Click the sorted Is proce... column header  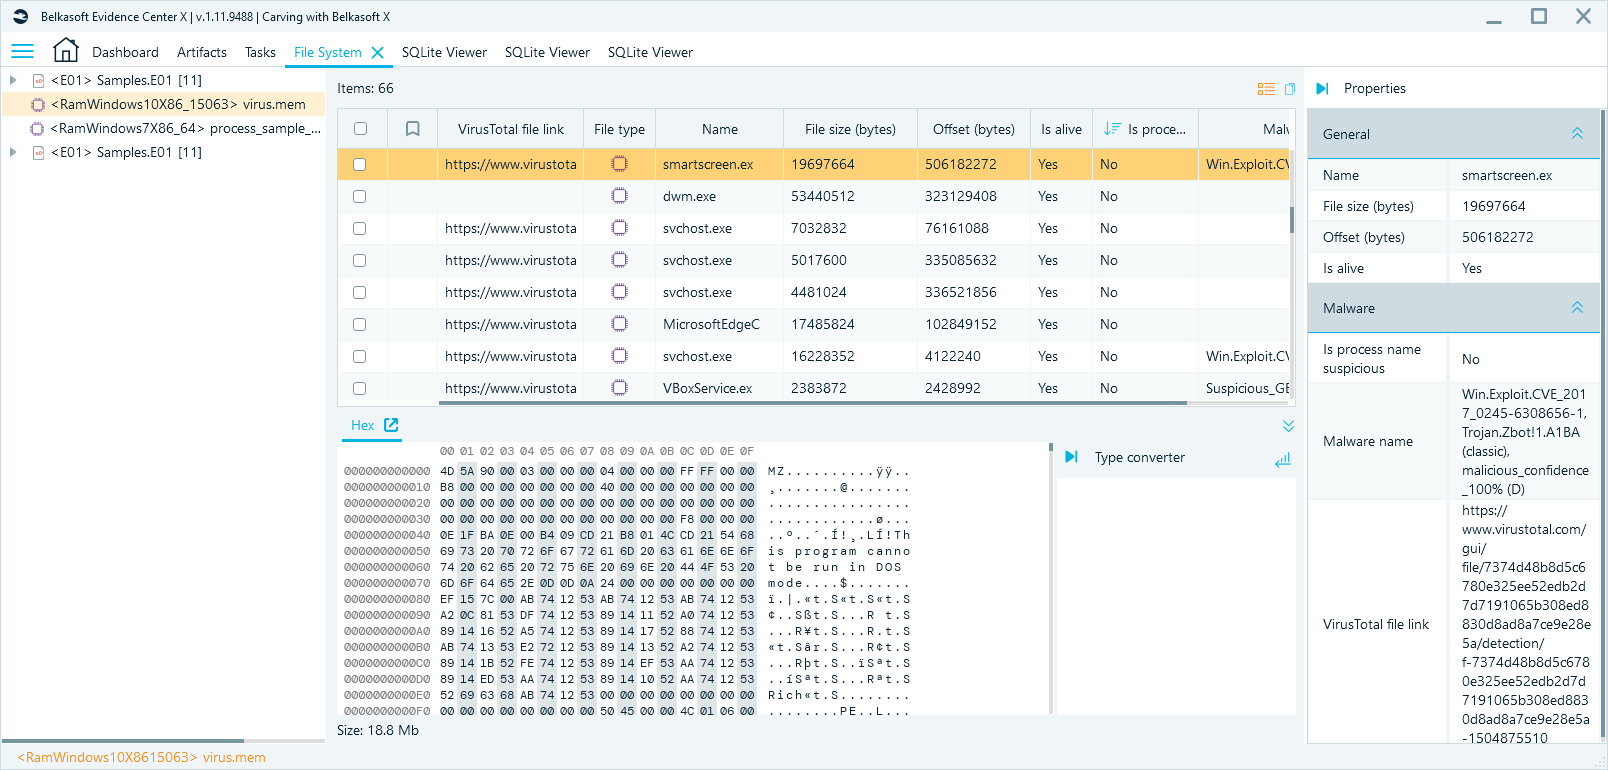pyautogui.click(x=1145, y=129)
